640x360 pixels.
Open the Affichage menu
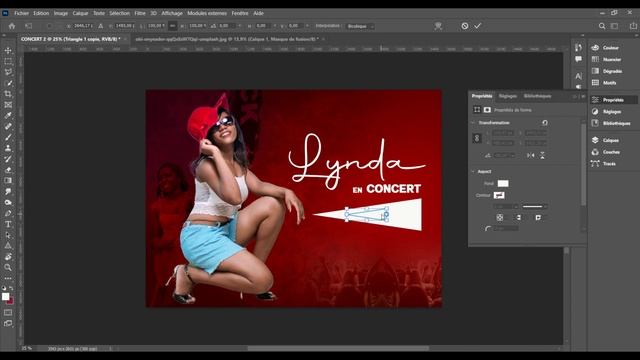pyautogui.click(x=172, y=13)
